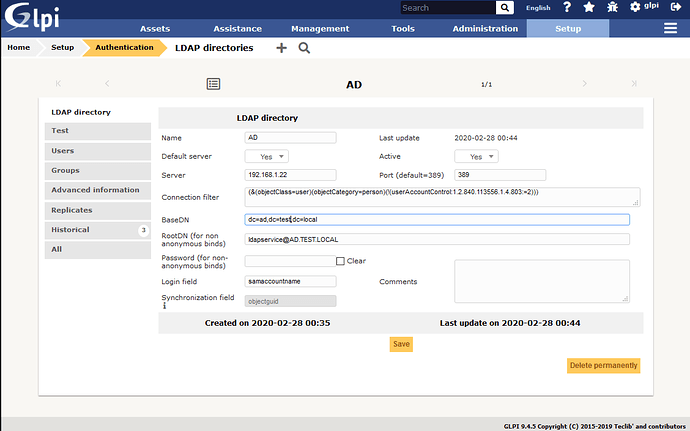Change language via English link
This screenshot has height=431, width=690.
click(538, 8)
